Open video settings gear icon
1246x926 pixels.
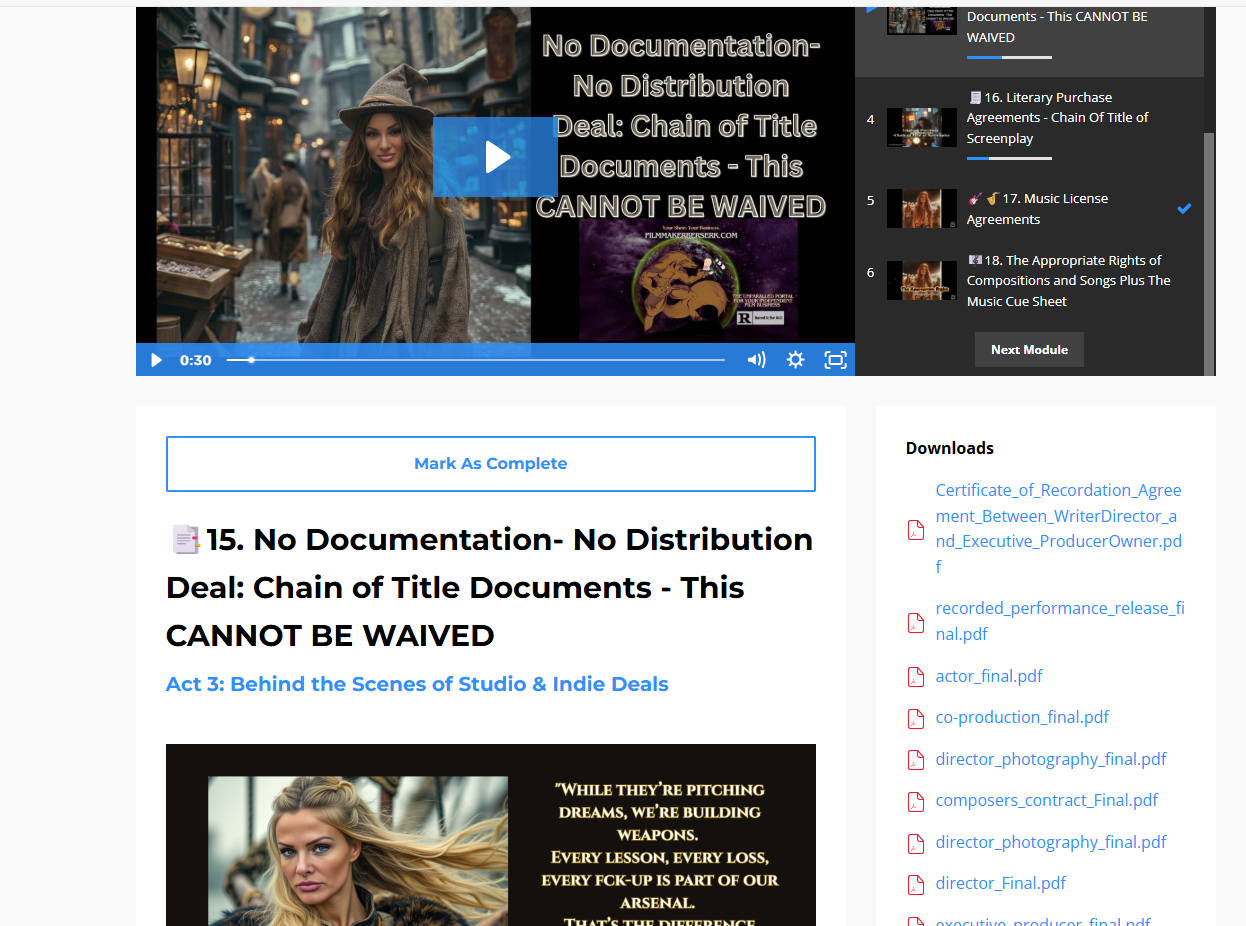click(795, 360)
